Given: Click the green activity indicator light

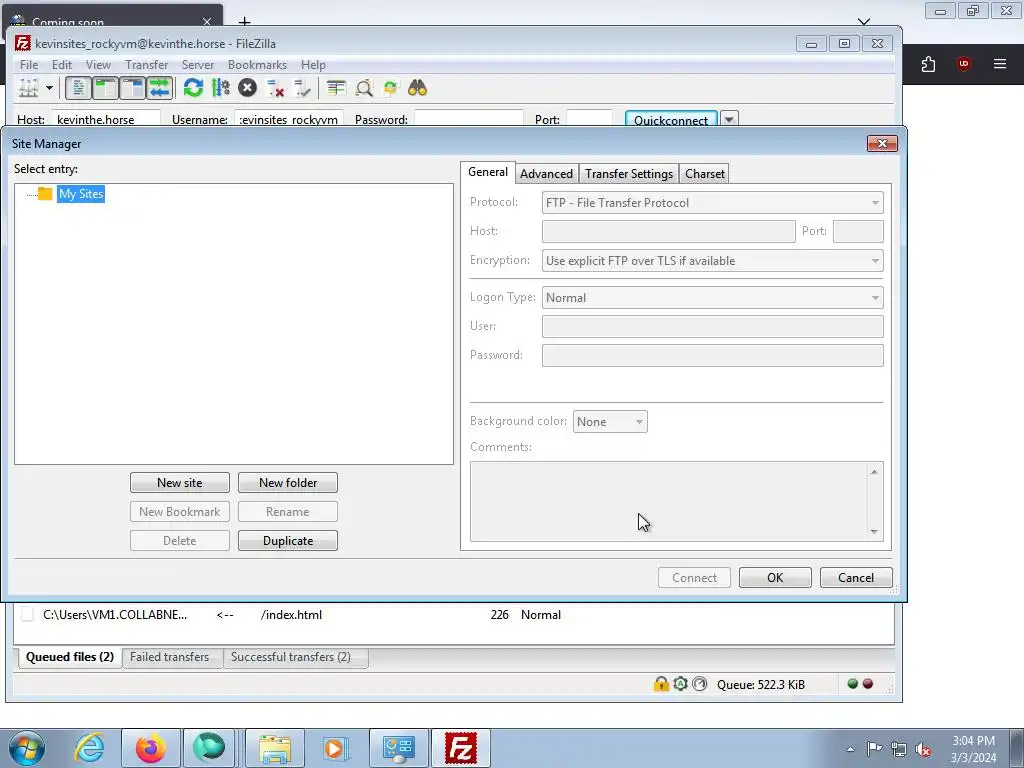Looking at the screenshot, I should point(852,684).
